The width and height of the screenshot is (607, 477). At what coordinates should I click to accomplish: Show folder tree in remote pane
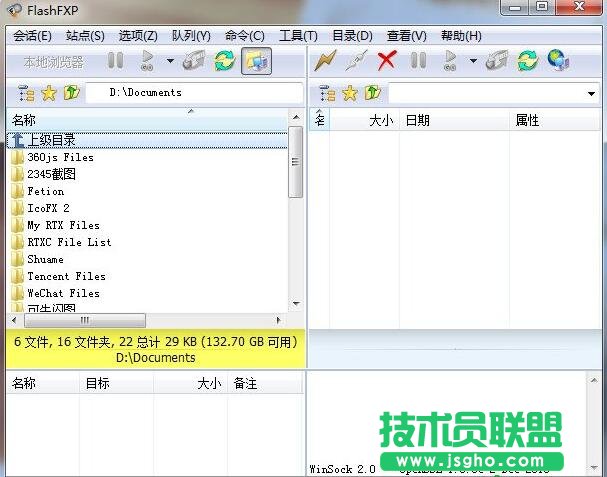(328, 93)
